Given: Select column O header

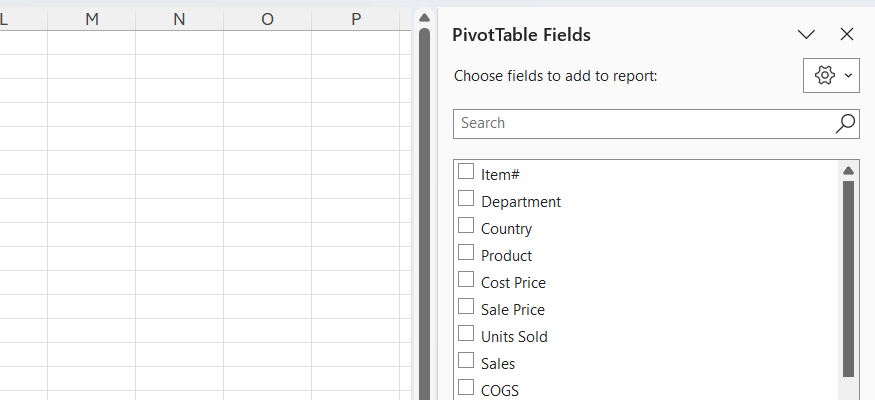Looking at the screenshot, I should (x=267, y=20).
